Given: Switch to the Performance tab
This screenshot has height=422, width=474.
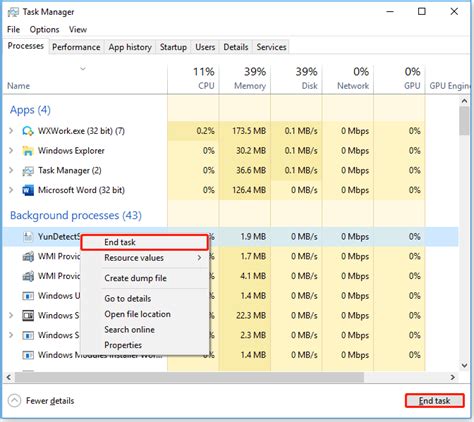Looking at the screenshot, I should tap(76, 47).
